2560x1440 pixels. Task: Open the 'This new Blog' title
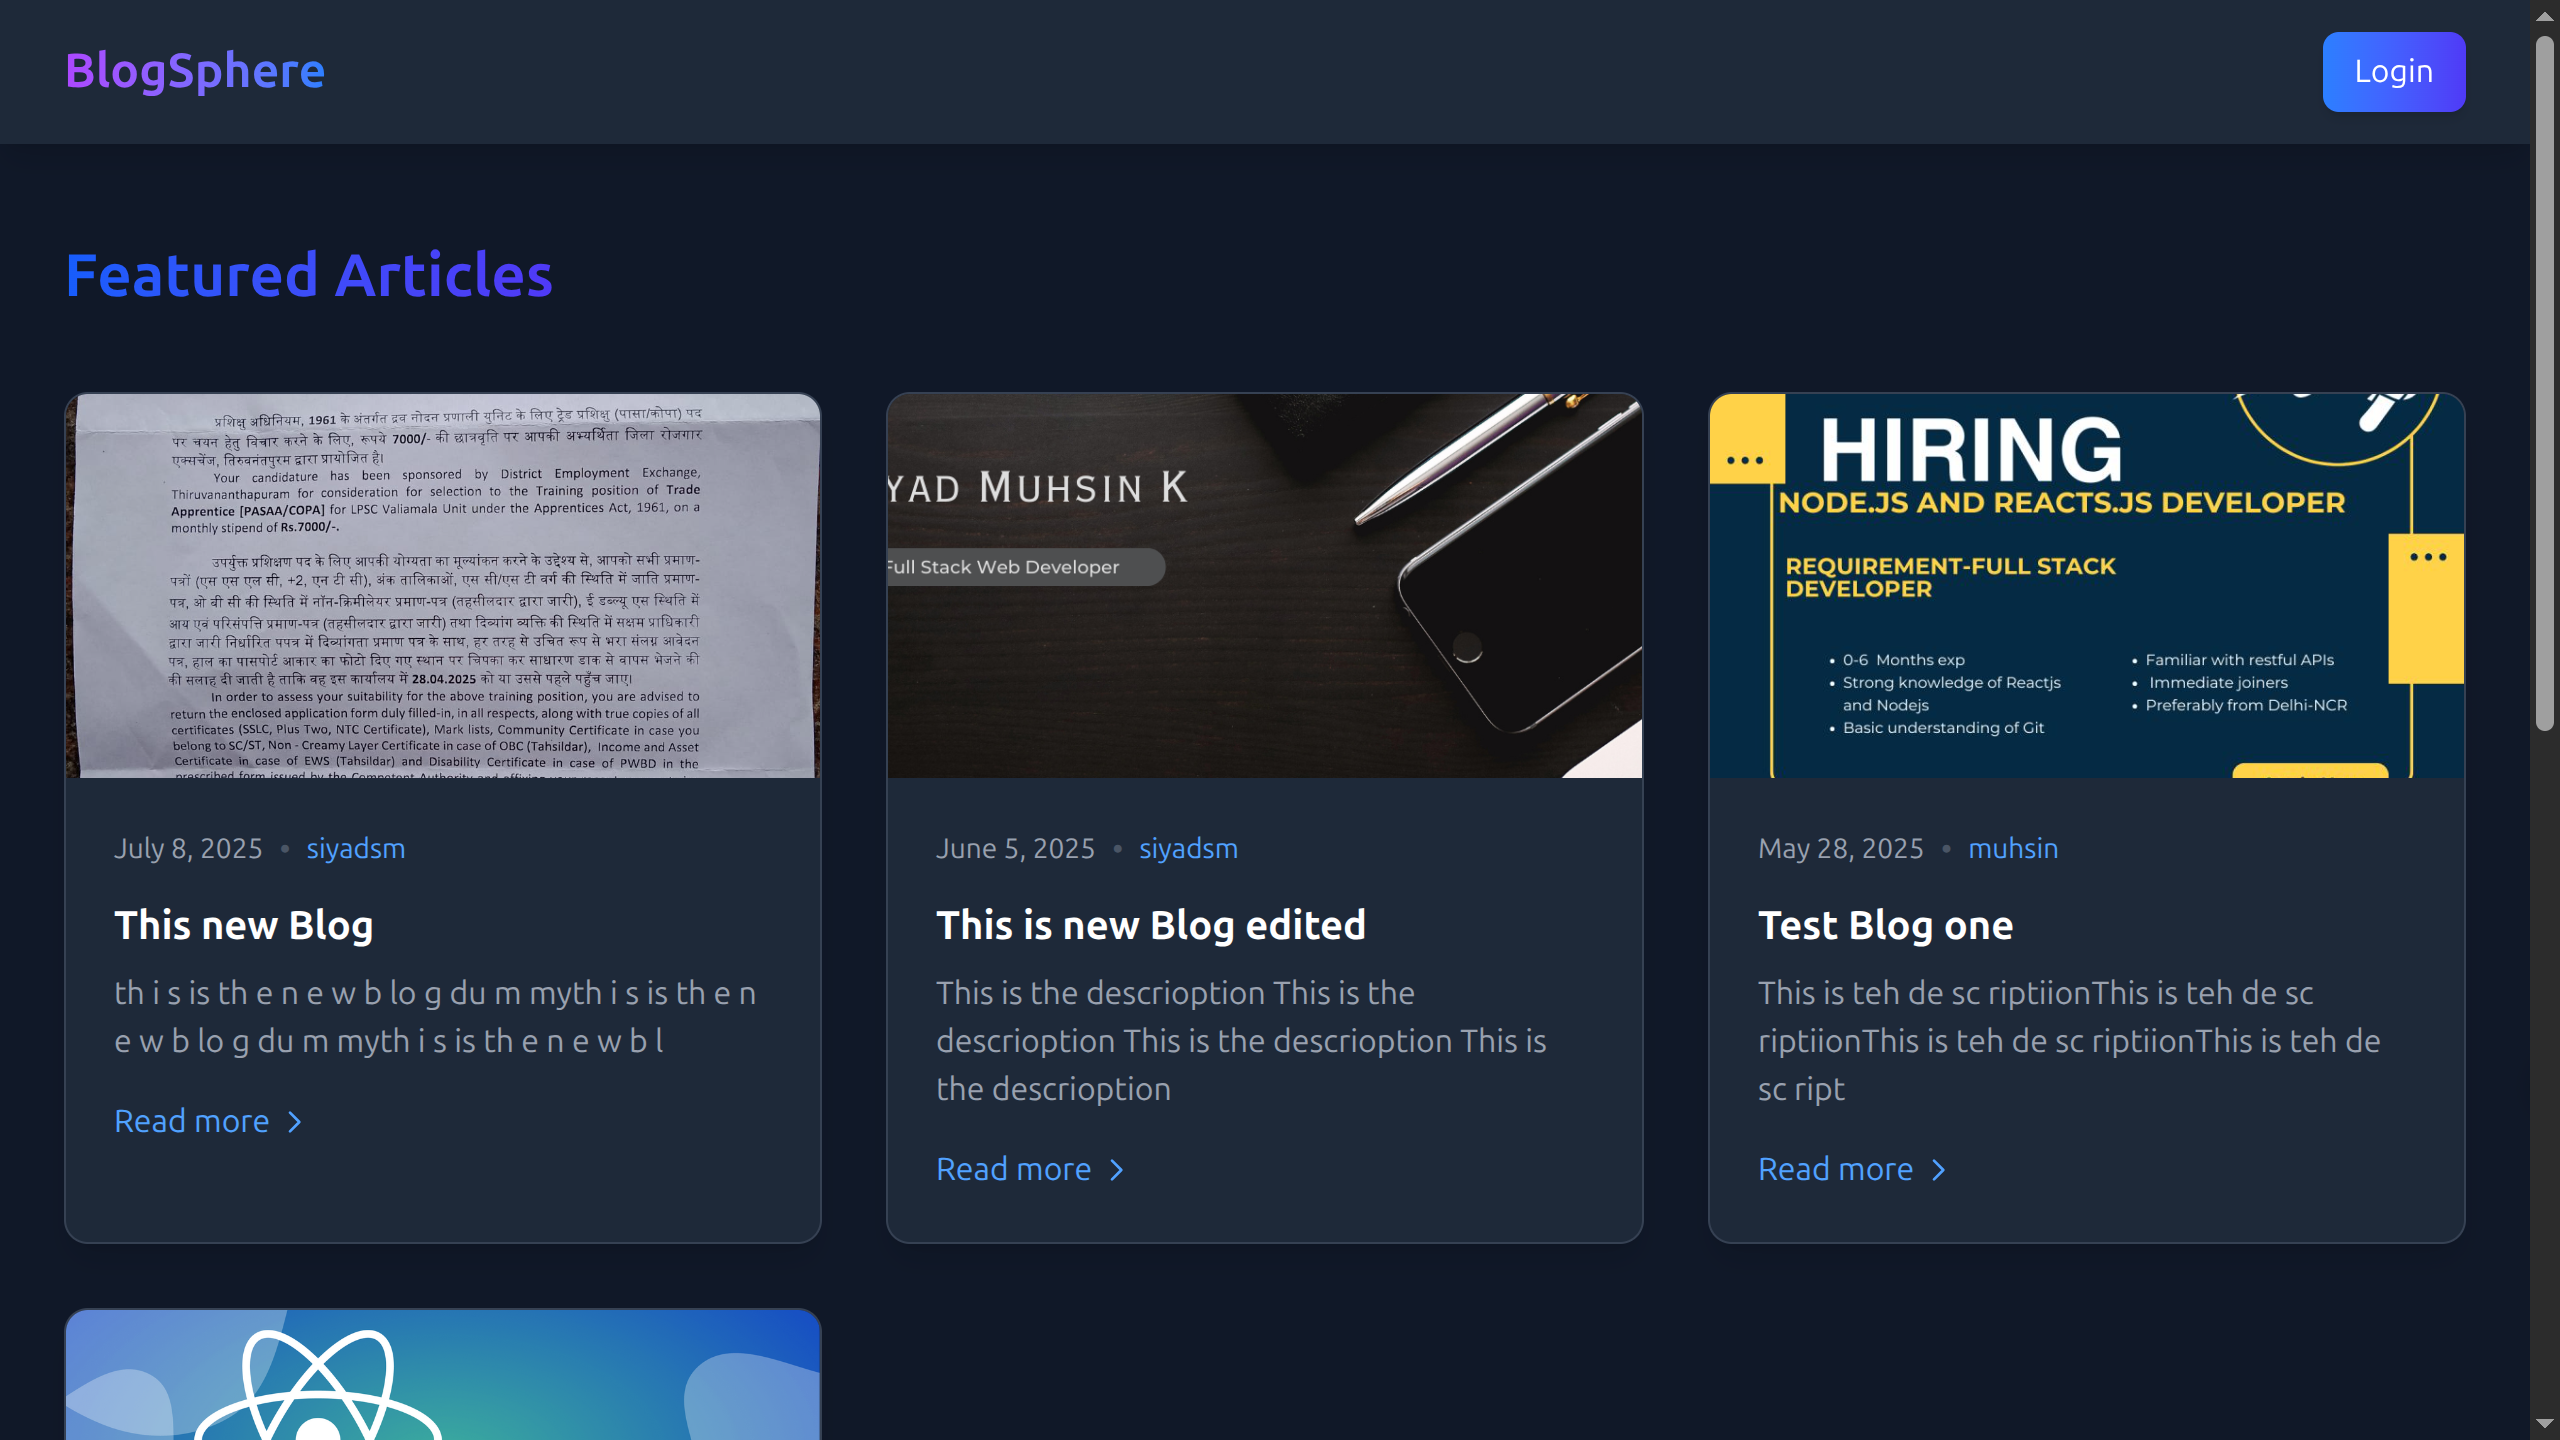(244, 925)
